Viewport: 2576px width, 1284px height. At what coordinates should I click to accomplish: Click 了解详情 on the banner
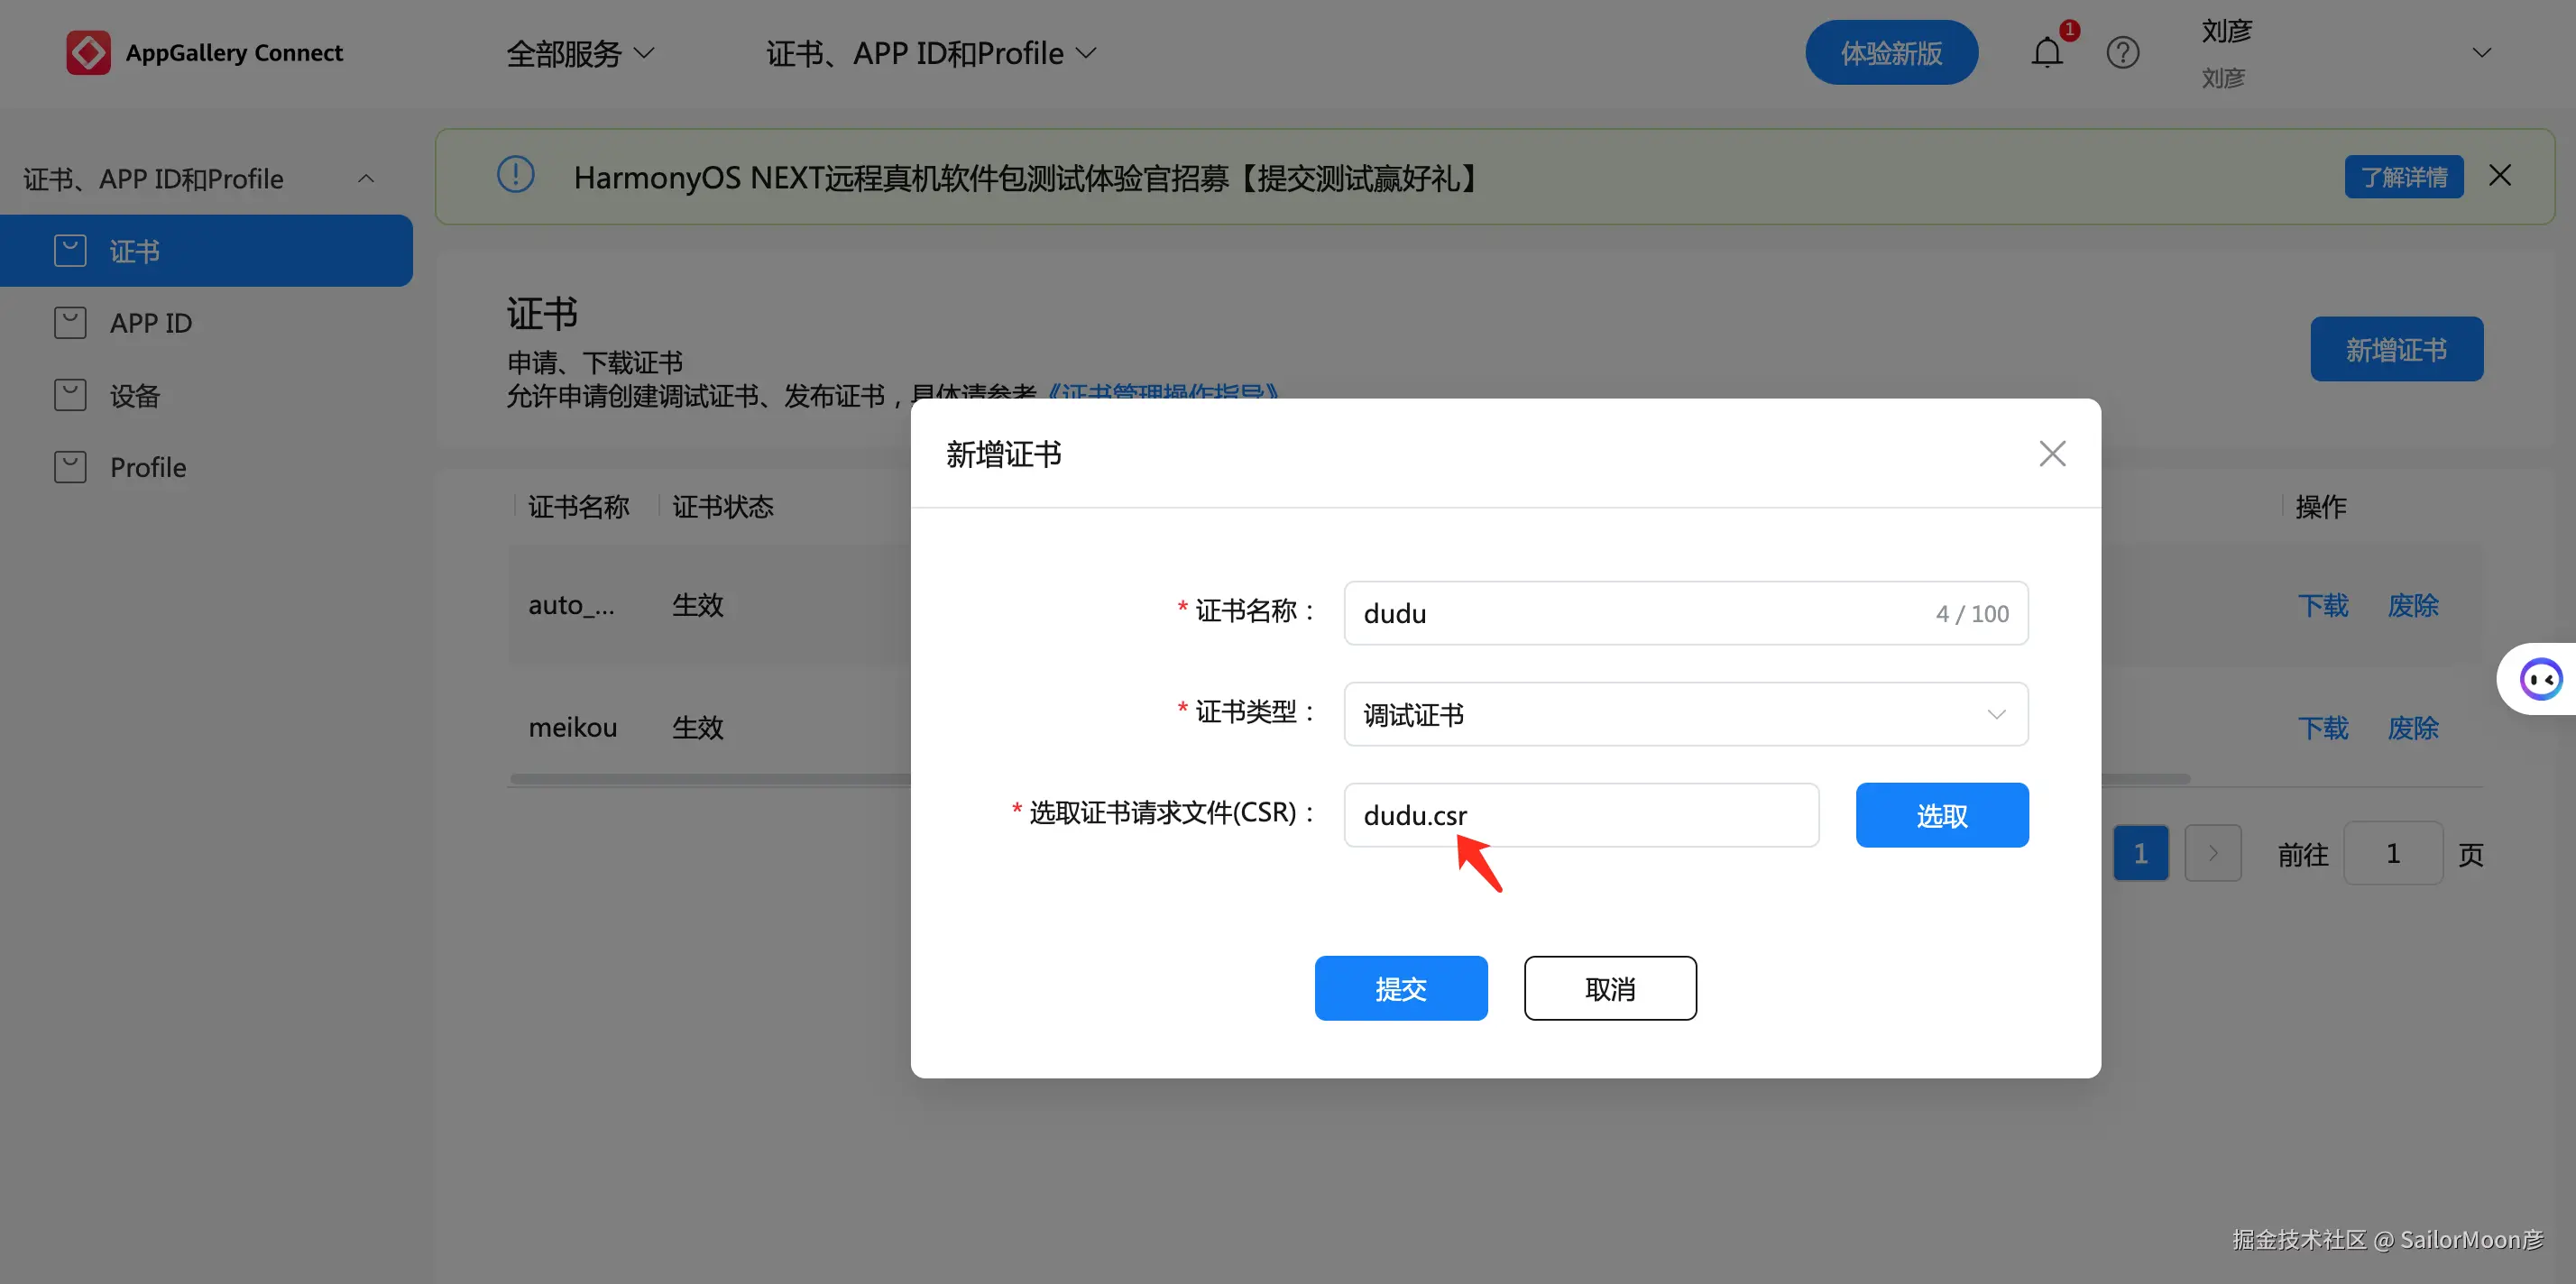[2404, 176]
